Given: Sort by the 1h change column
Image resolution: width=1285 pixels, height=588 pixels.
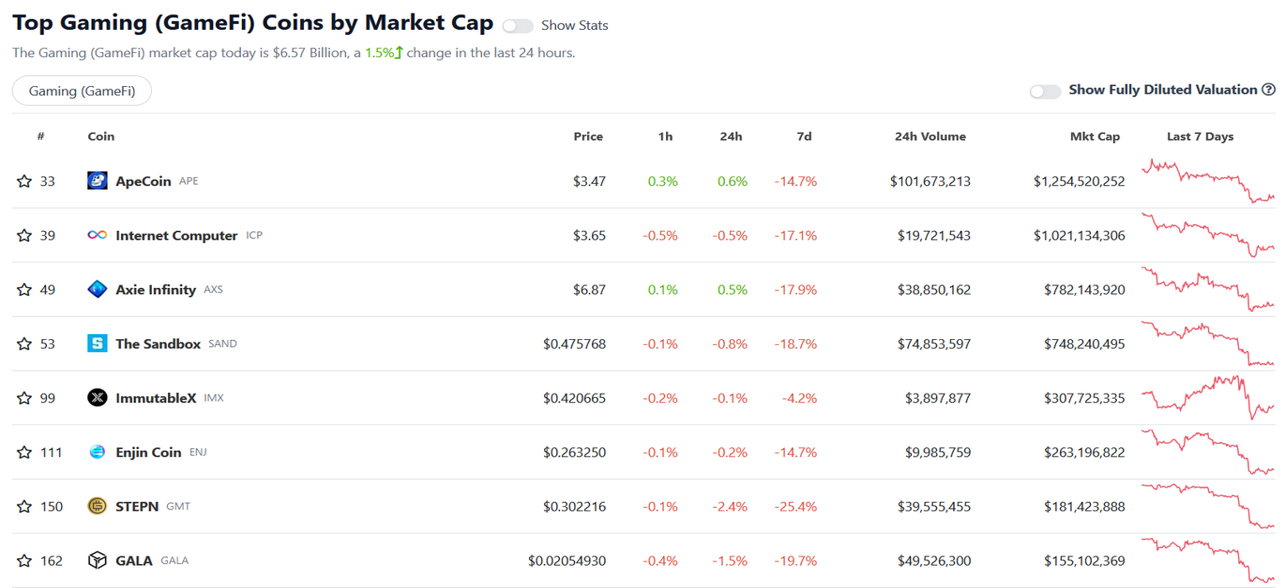Looking at the screenshot, I should (665, 136).
